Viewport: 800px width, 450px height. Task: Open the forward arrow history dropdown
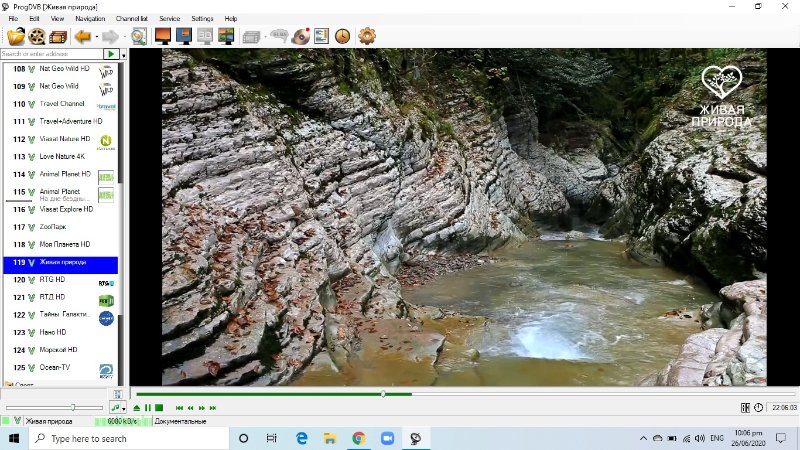(x=124, y=37)
